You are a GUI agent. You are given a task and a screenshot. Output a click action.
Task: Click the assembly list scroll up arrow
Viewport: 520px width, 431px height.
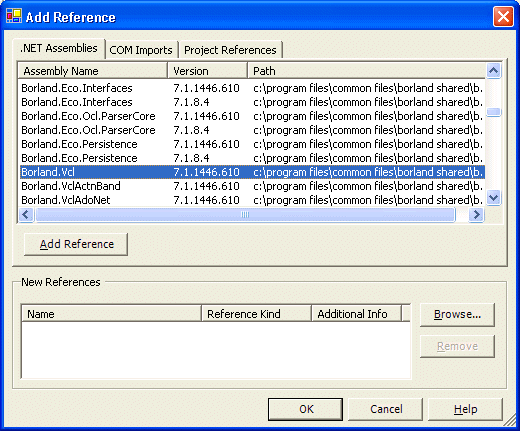493,70
